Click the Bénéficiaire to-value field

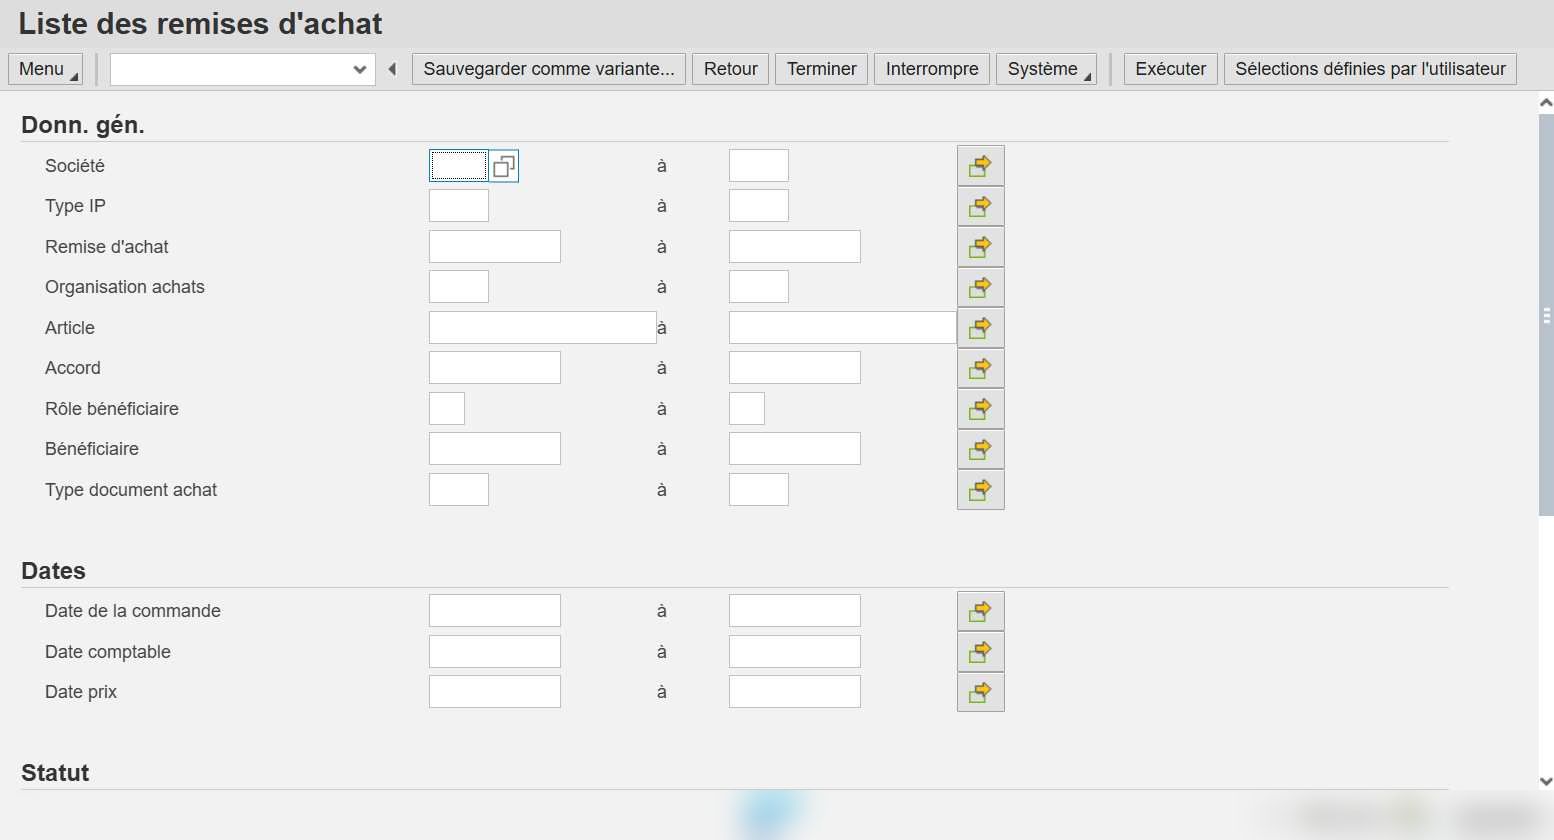click(x=795, y=449)
